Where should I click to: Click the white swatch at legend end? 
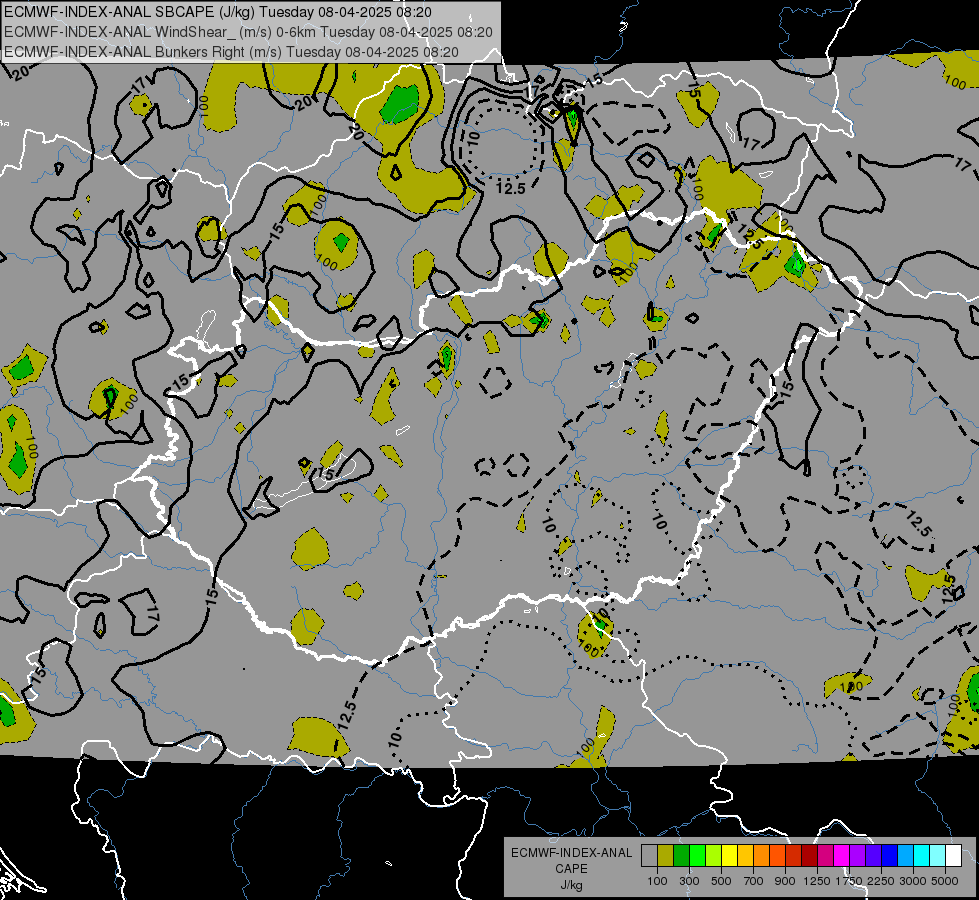(953, 855)
